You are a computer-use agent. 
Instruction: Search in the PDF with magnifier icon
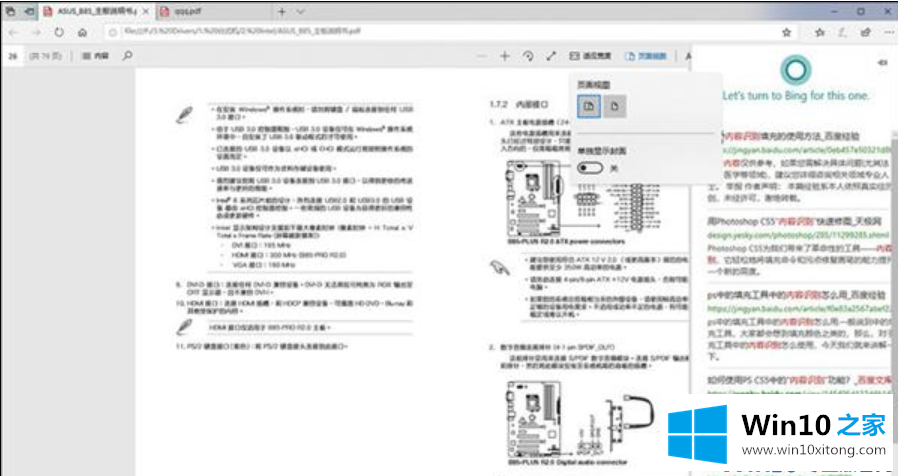127,56
